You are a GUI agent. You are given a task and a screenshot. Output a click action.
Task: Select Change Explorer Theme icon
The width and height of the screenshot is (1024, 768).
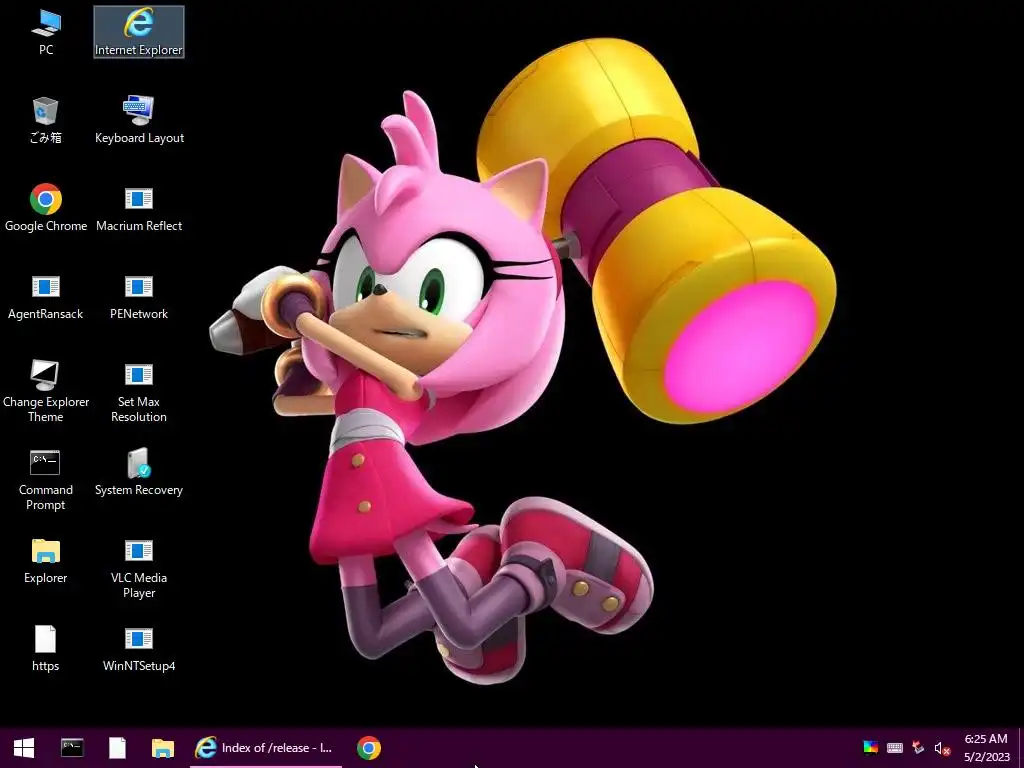click(x=46, y=391)
